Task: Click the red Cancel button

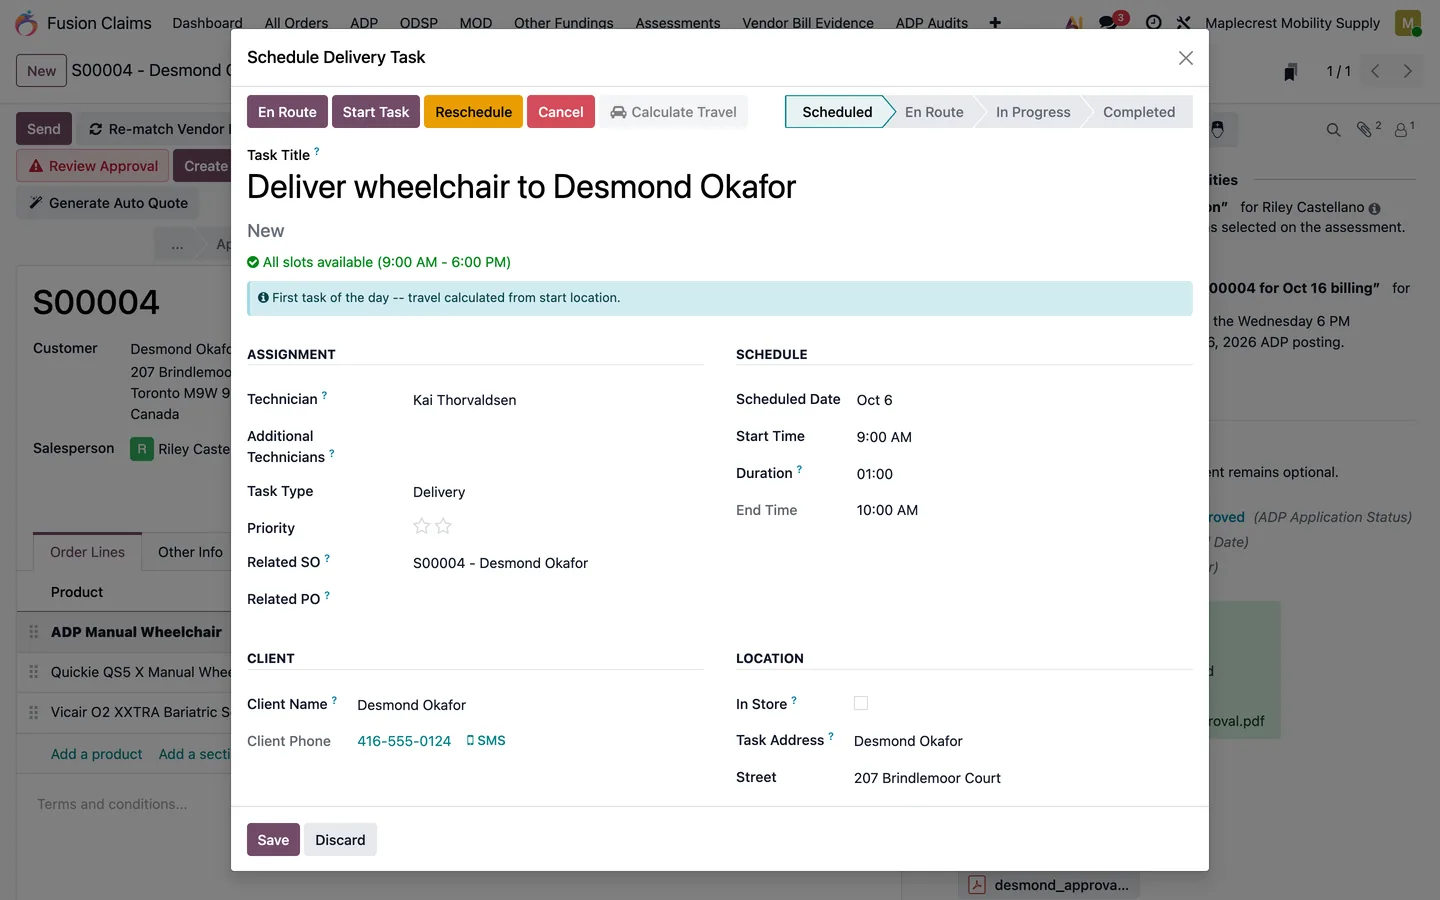Action: pyautogui.click(x=561, y=112)
